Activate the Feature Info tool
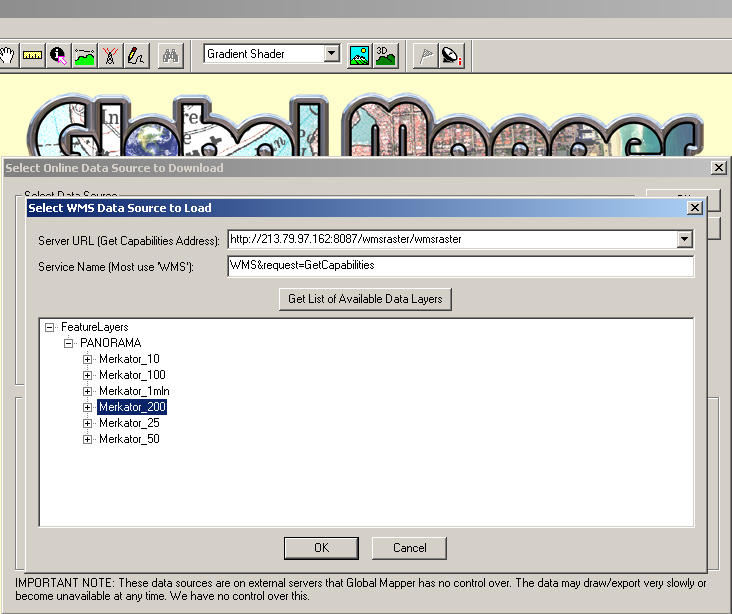Viewport: 732px width, 614px height. pos(59,55)
